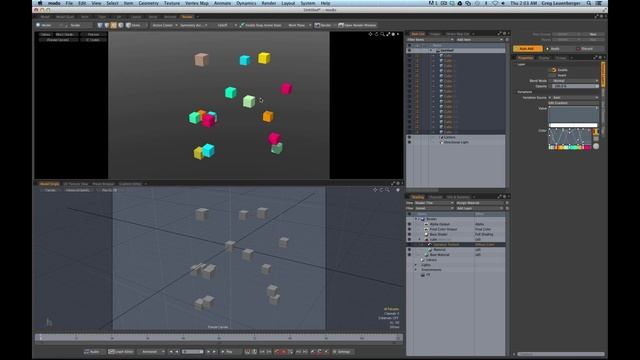
Task: Toggle visibility of Base Material layer
Action: [409, 255]
